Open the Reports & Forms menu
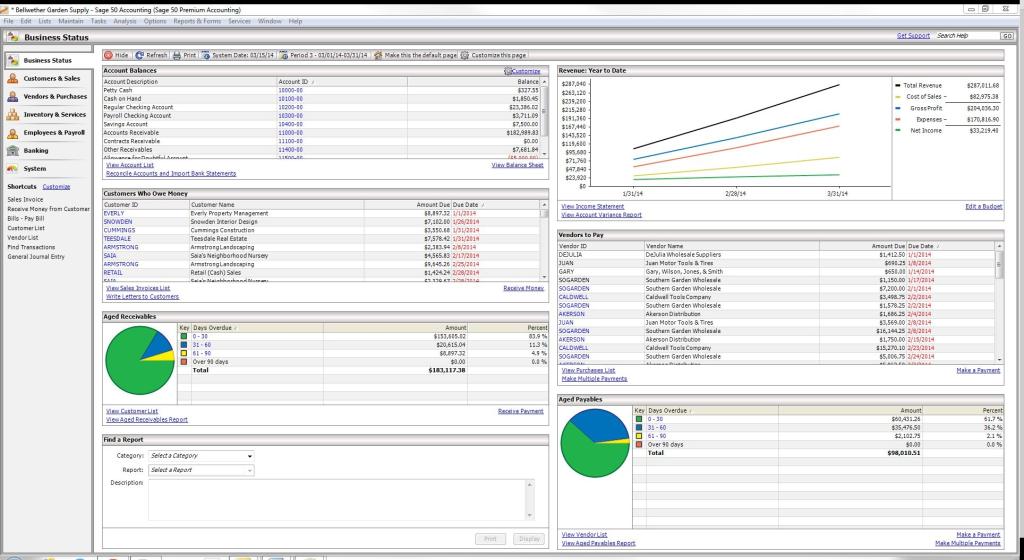The height and width of the screenshot is (560, 1024). [x=196, y=21]
